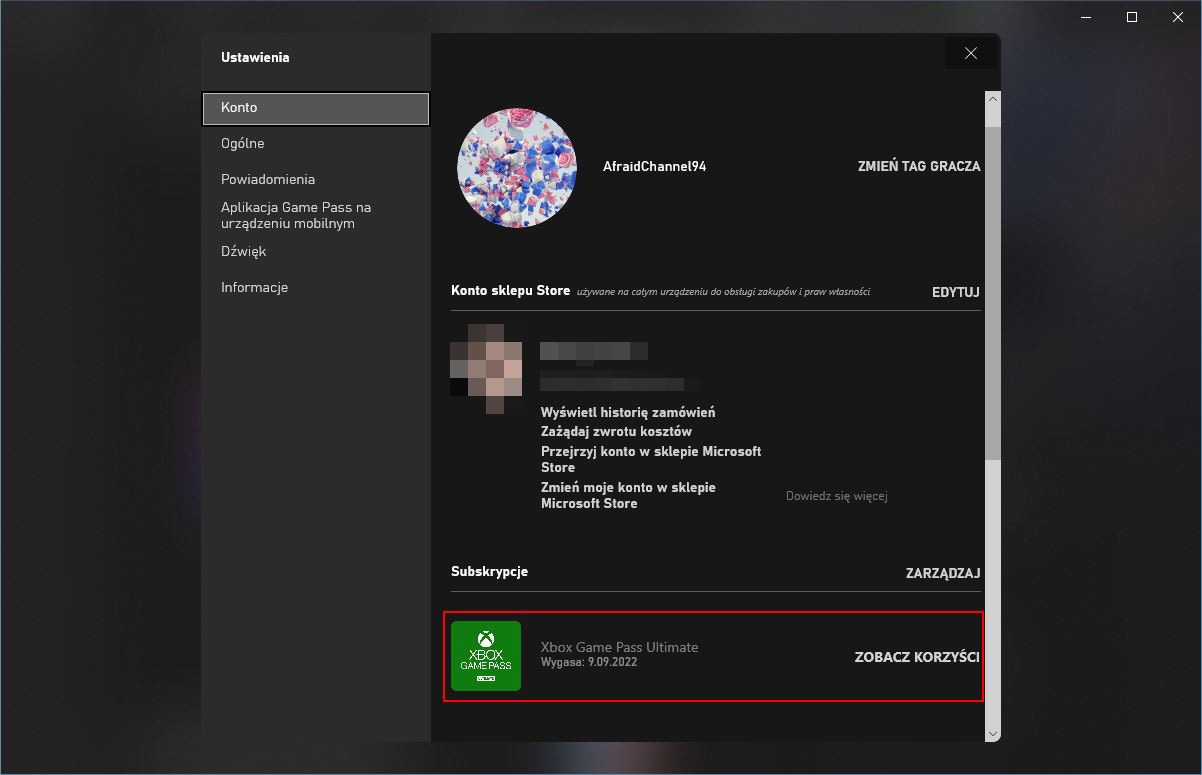The image size is (1202, 775).
Task: Click Zażądaj zwrotu kosztów link
Action: [x=616, y=432]
